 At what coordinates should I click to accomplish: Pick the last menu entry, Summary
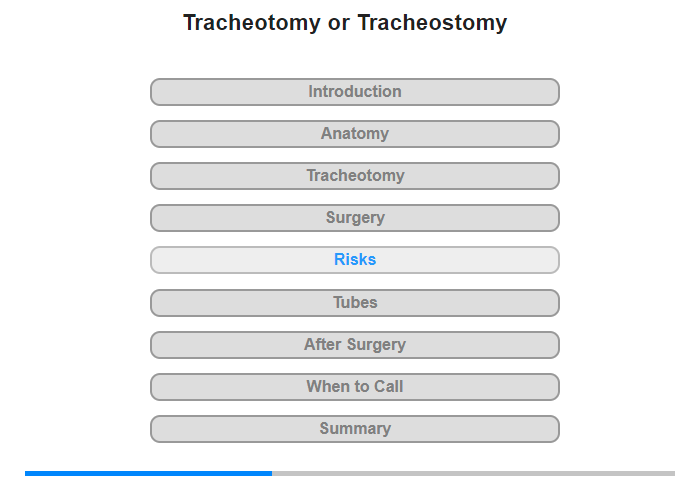tap(355, 429)
